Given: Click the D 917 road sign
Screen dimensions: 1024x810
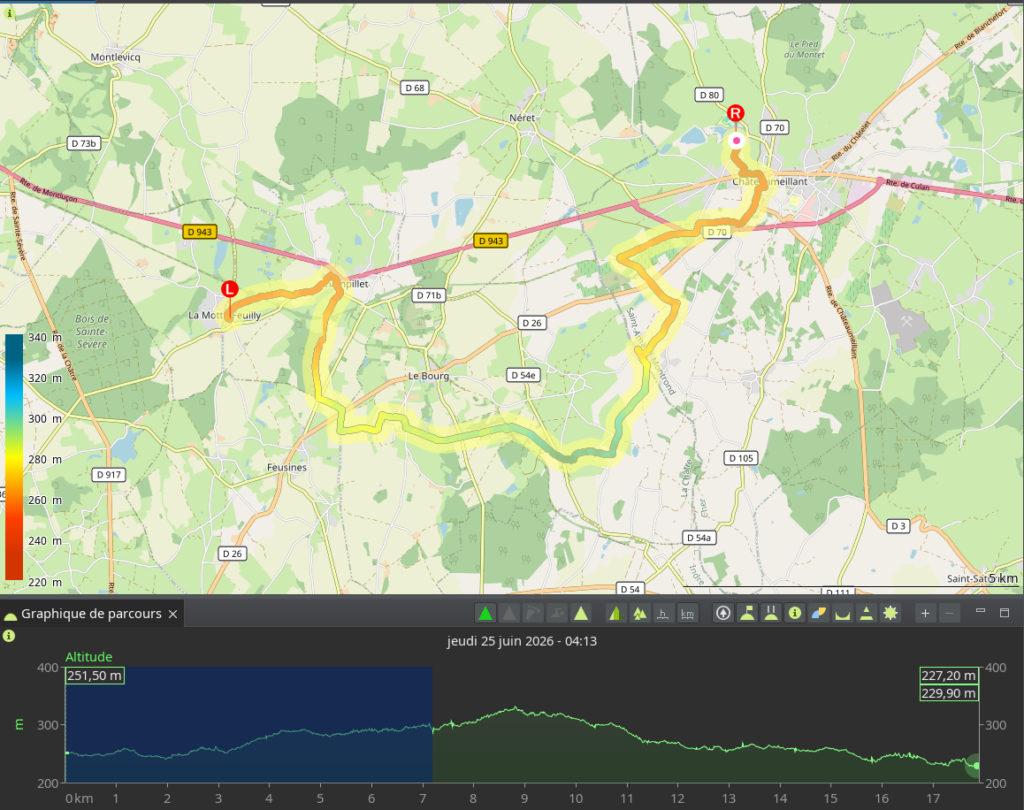Looking at the screenshot, I should [x=109, y=475].
